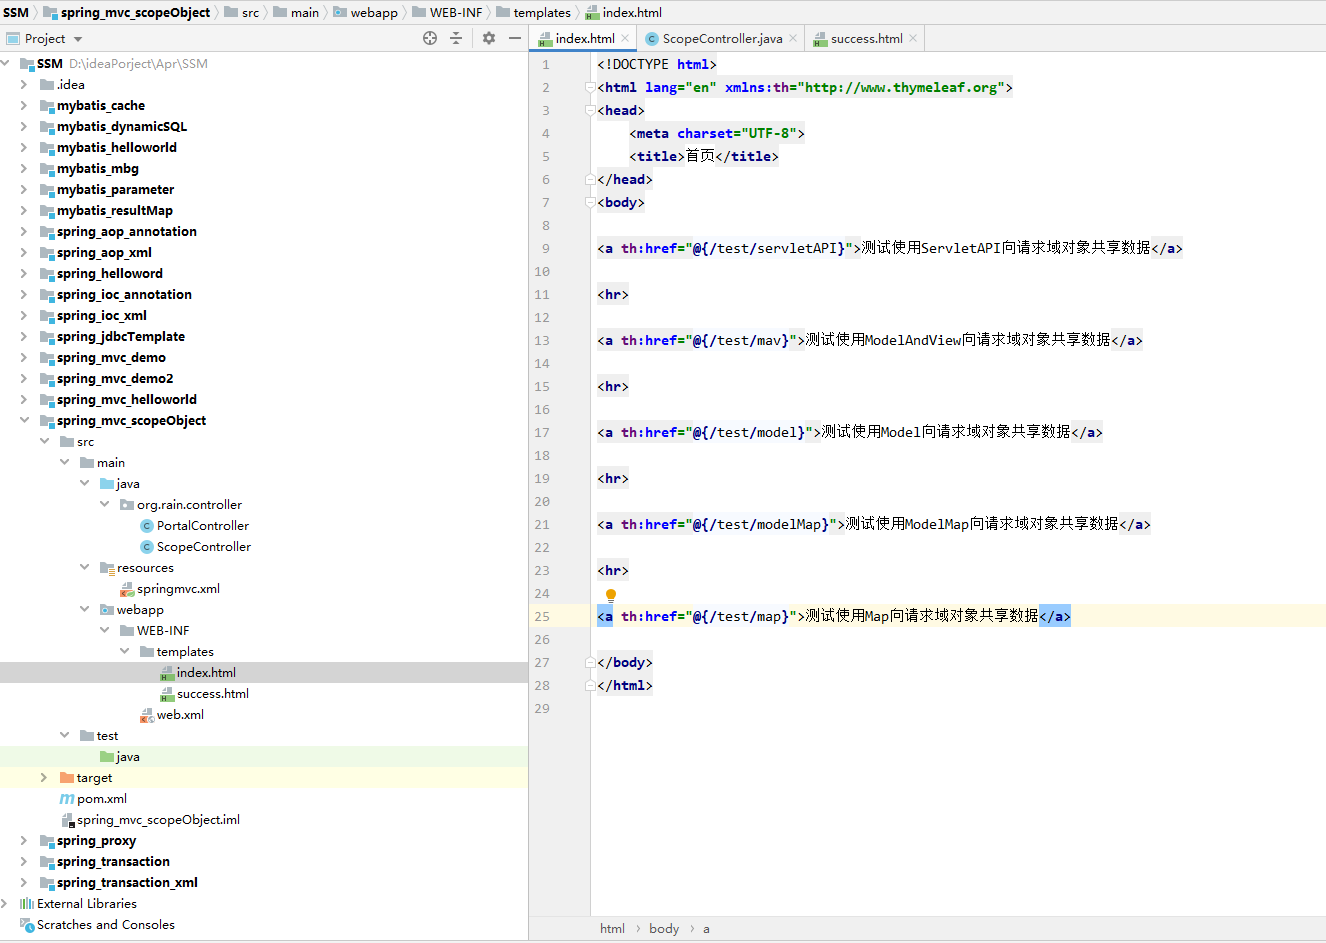The width and height of the screenshot is (1326, 943).
Task: Click the ScopeController class icon in tree
Action: click(147, 547)
